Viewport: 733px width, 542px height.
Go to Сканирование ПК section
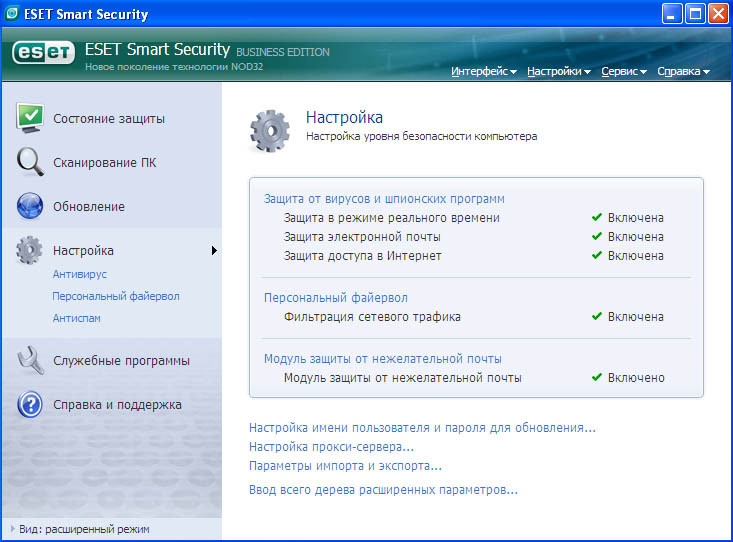click(105, 163)
